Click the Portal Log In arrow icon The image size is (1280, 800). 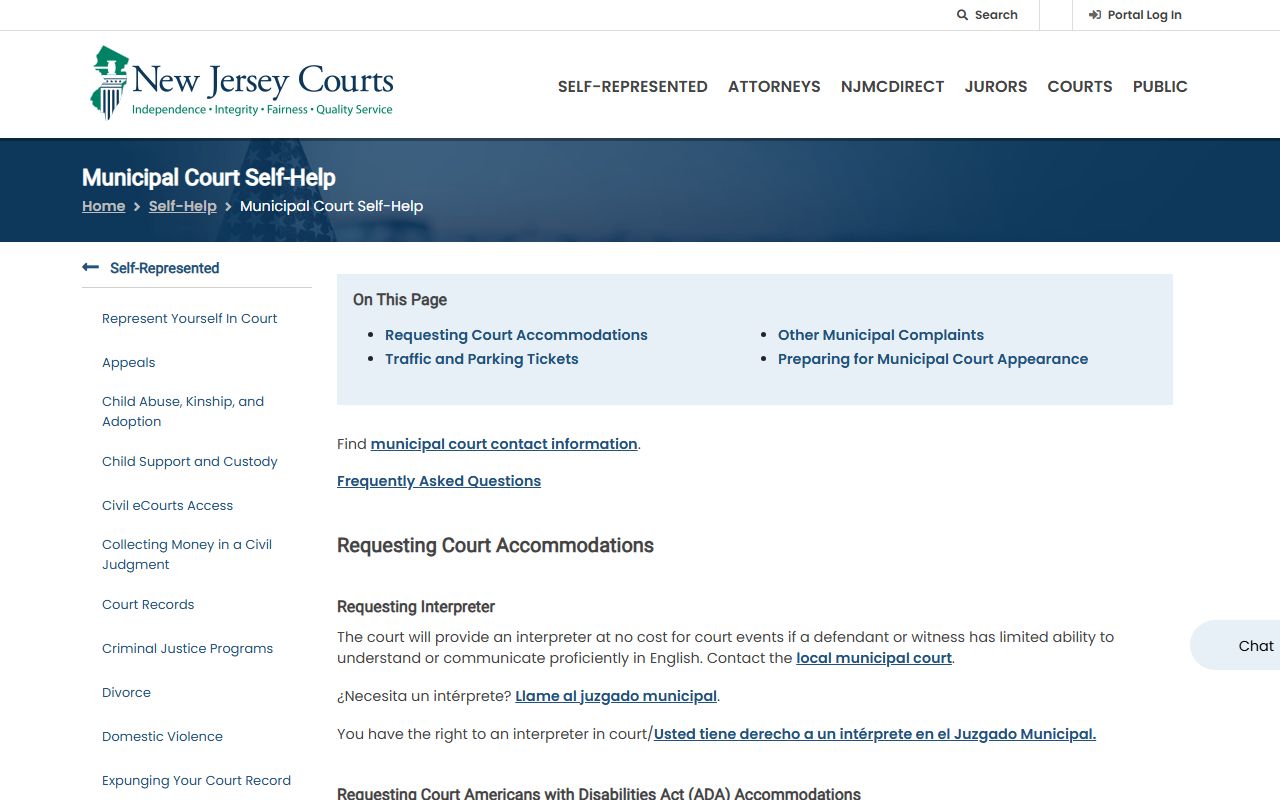click(1095, 15)
